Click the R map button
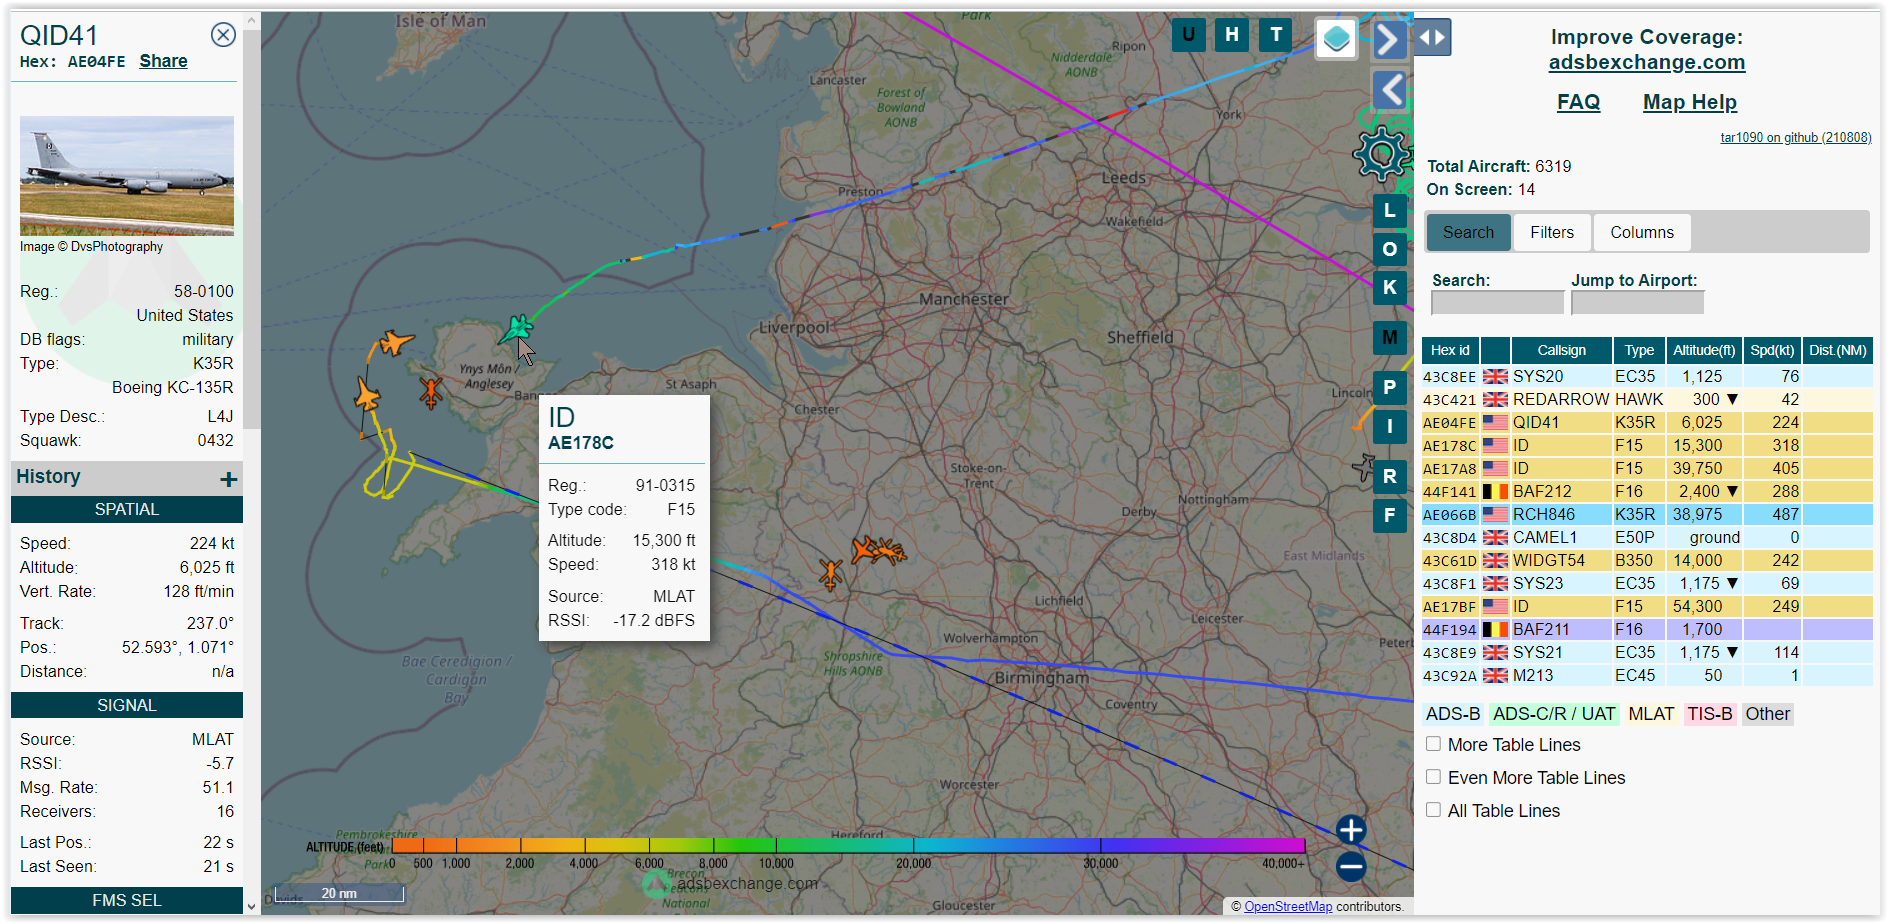Viewport: 1888px width, 923px height. (1390, 477)
